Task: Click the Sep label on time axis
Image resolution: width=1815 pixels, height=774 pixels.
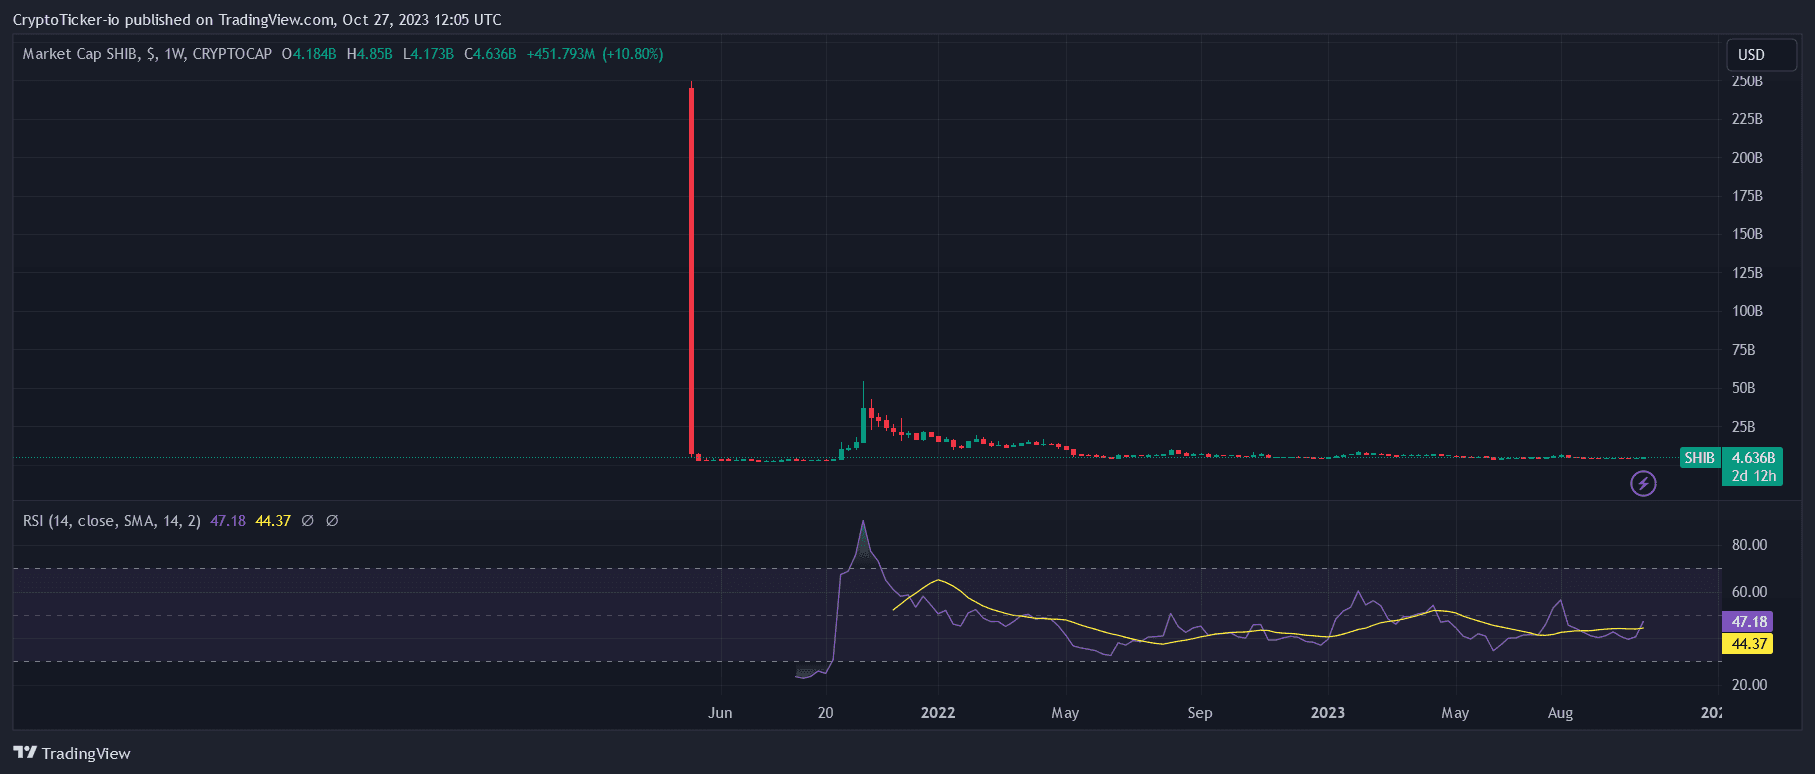Action: [1199, 713]
